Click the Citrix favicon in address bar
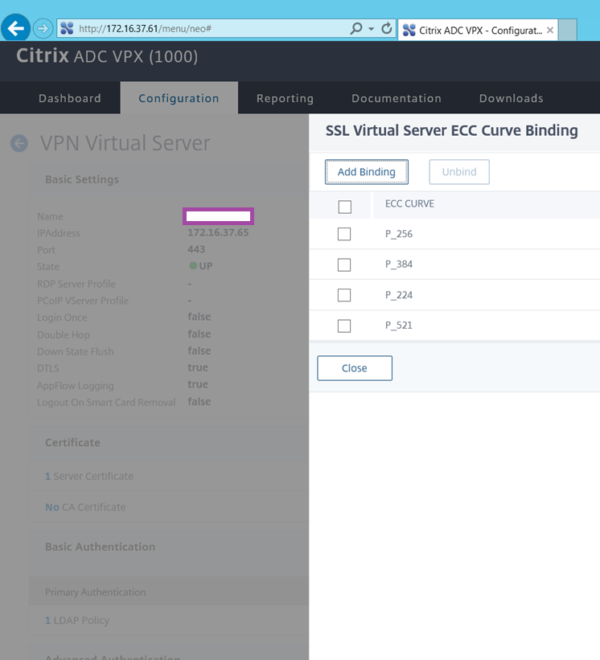 pyautogui.click(x=67, y=29)
